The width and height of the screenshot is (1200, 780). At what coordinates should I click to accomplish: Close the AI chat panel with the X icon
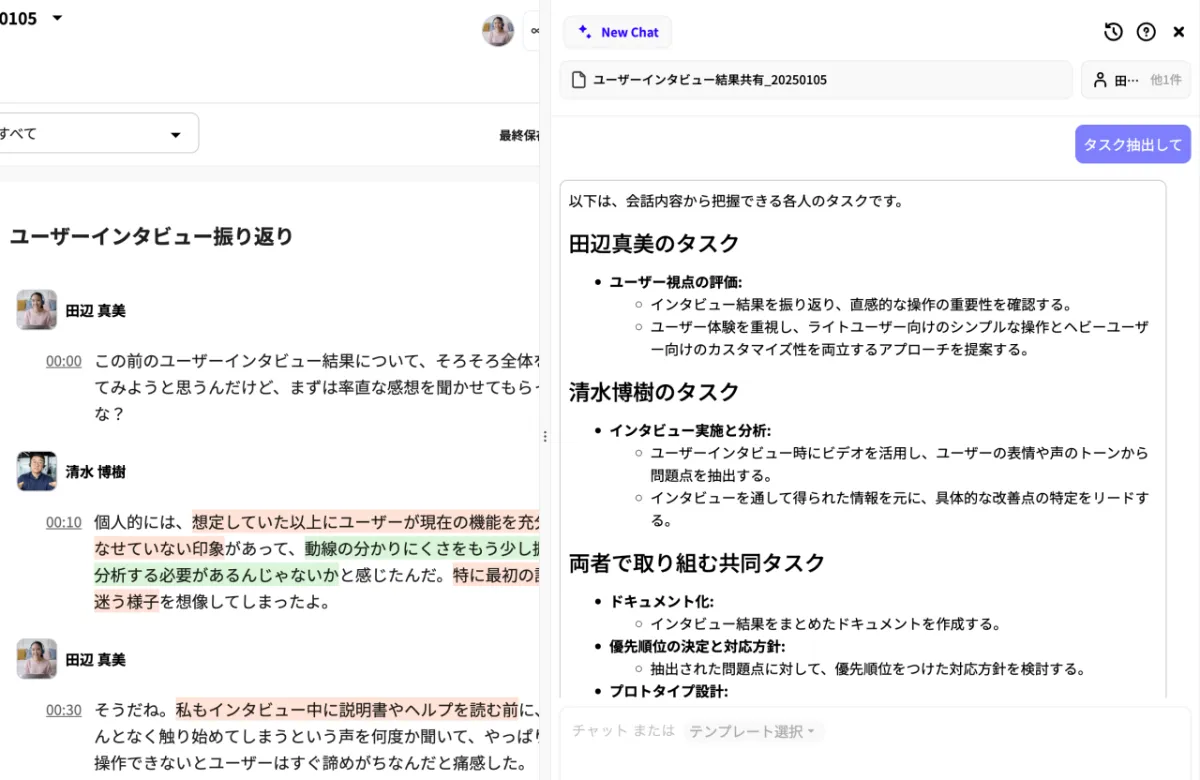pyautogui.click(x=1179, y=31)
